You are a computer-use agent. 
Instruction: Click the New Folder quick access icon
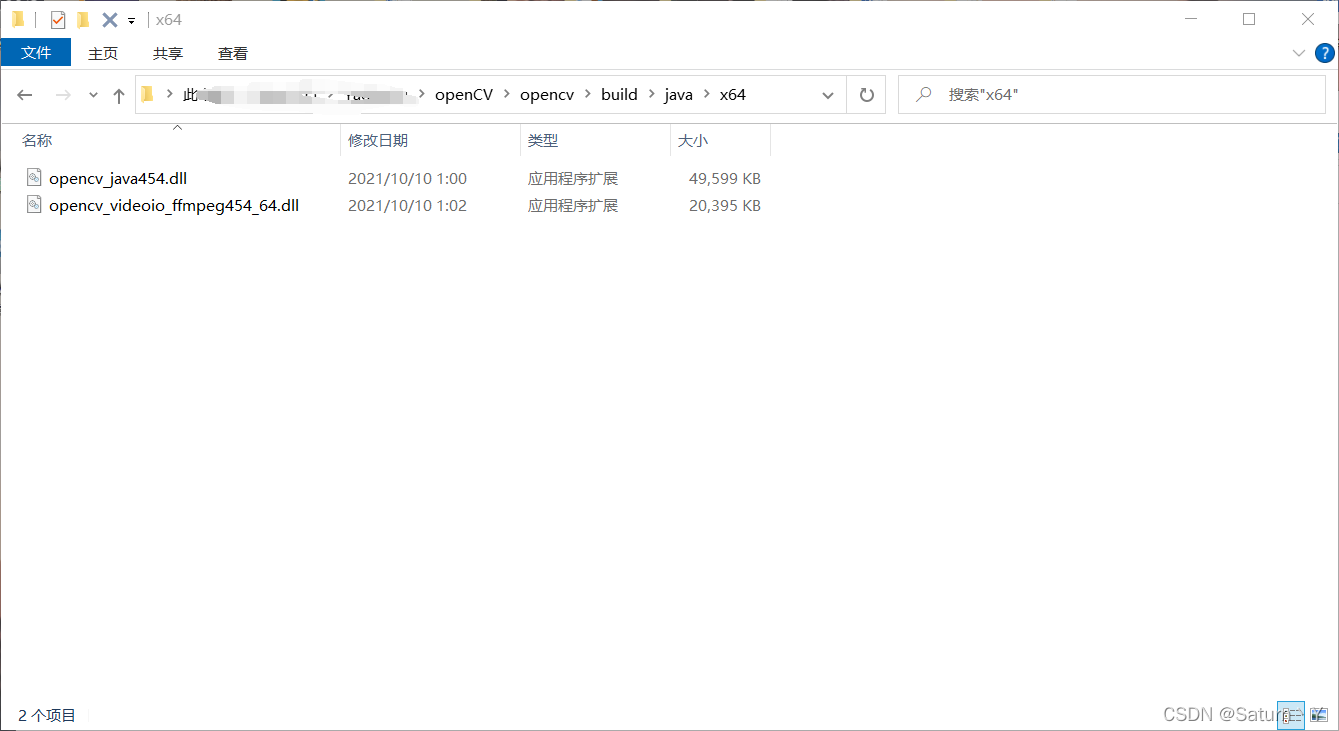coord(83,20)
